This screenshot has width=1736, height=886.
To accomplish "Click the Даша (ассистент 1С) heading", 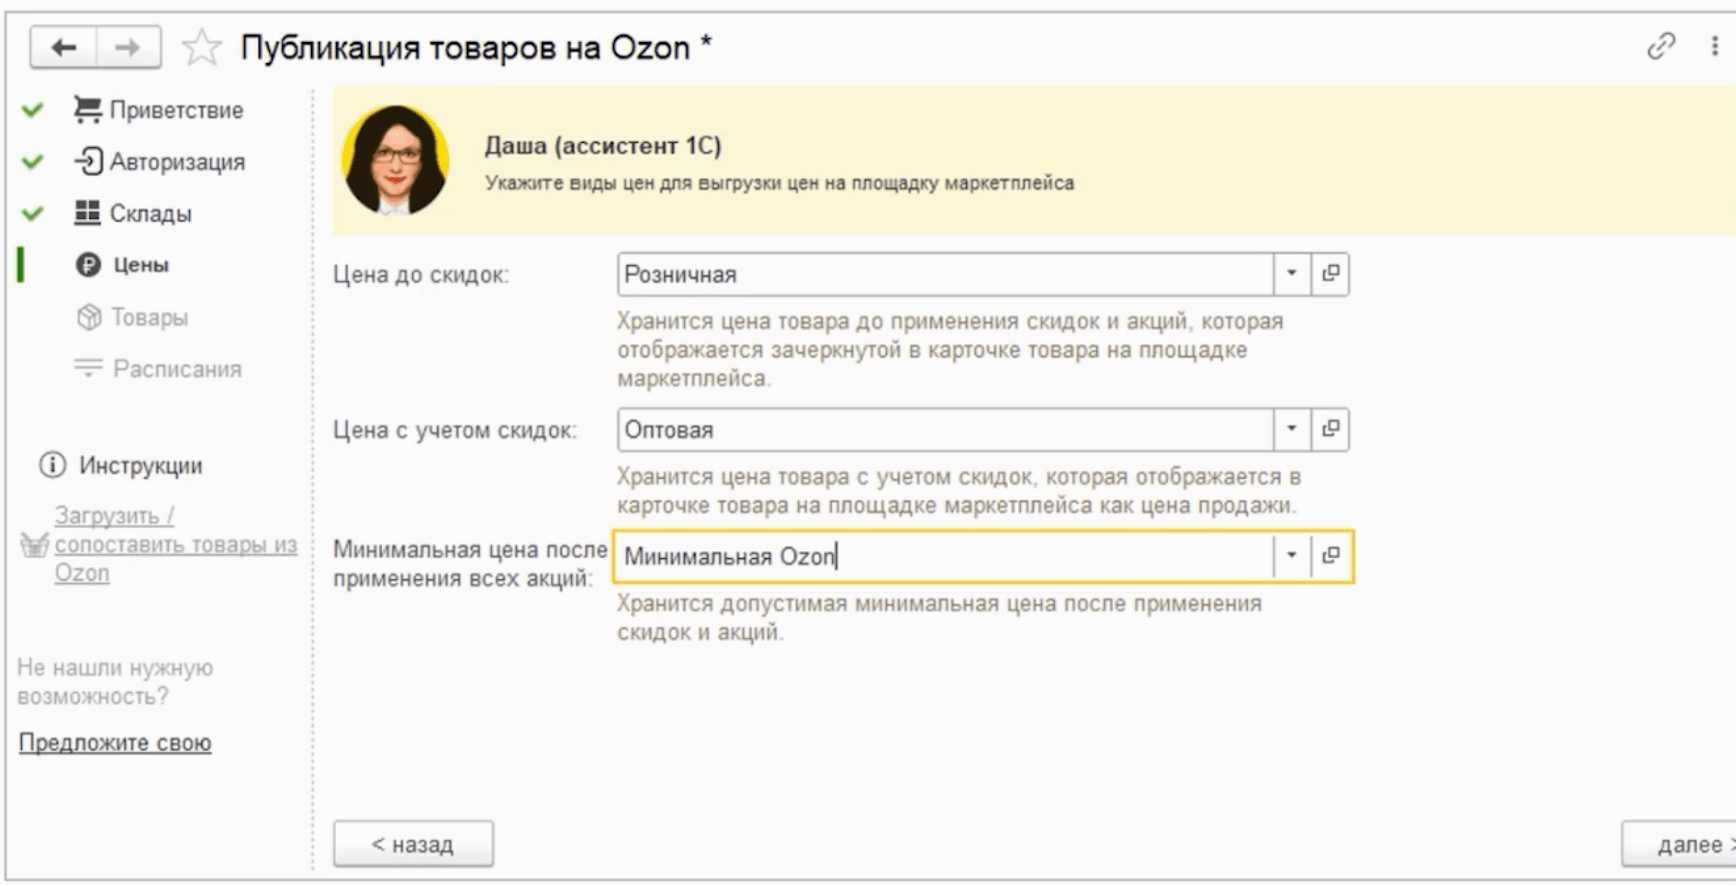I will click(603, 146).
